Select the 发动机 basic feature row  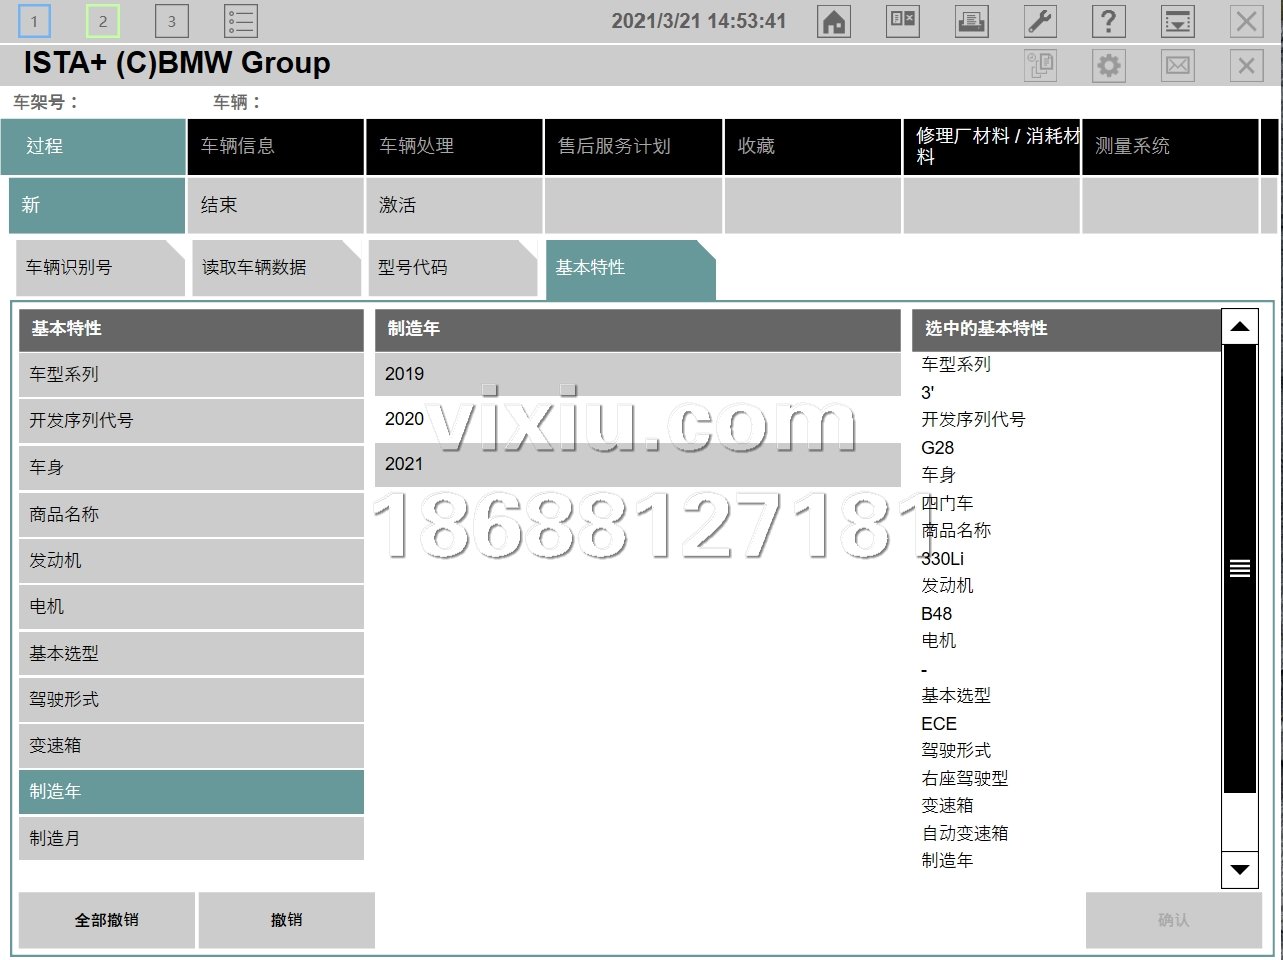(191, 561)
